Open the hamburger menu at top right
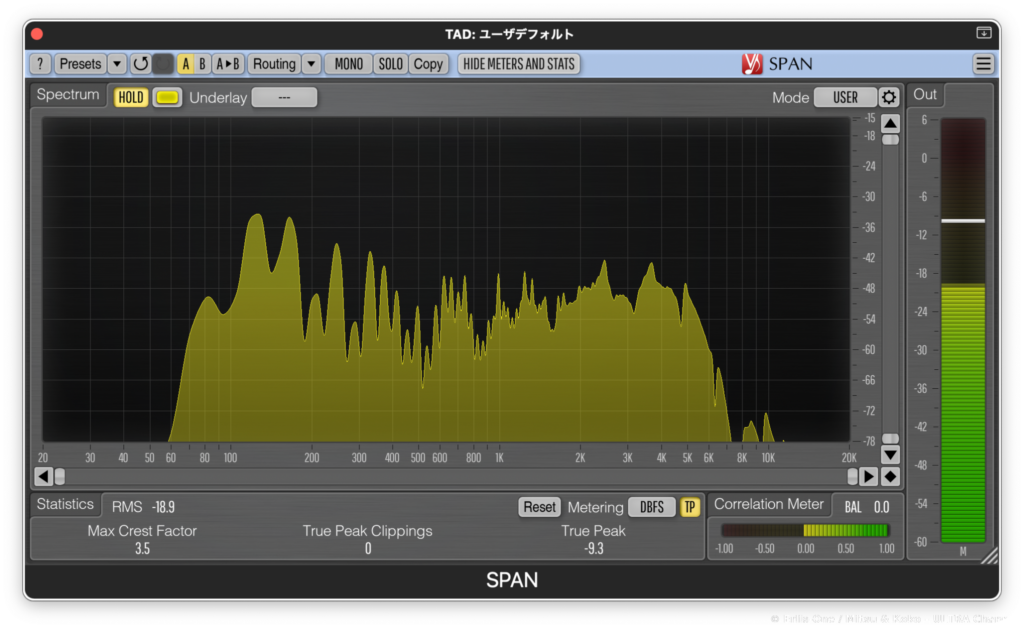The width and height of the screenshot is (1024, 628). [984, 64]
